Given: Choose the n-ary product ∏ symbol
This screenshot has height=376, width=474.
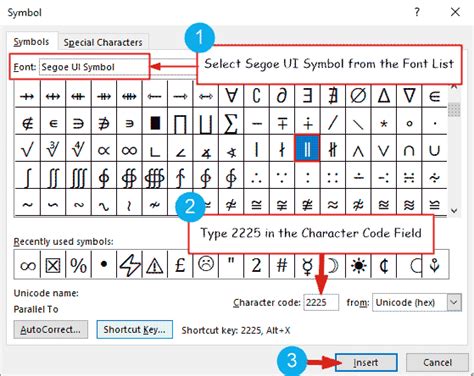Looking at the screenshot, I should 180,123.
